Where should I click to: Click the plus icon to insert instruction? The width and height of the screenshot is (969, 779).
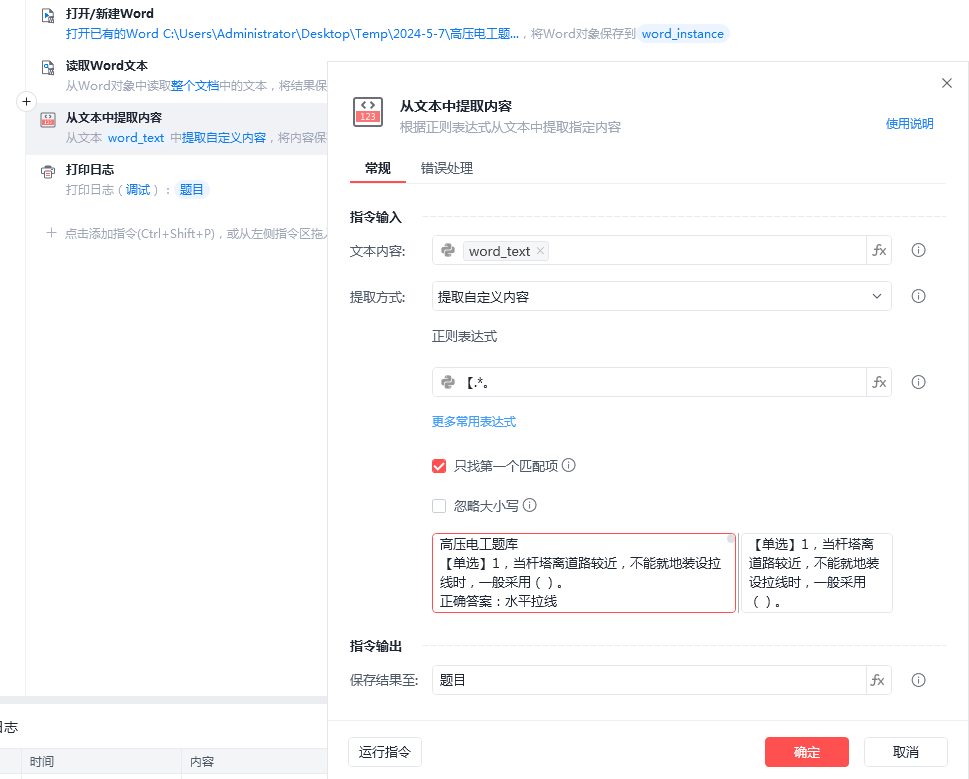[x=27, y=101]
